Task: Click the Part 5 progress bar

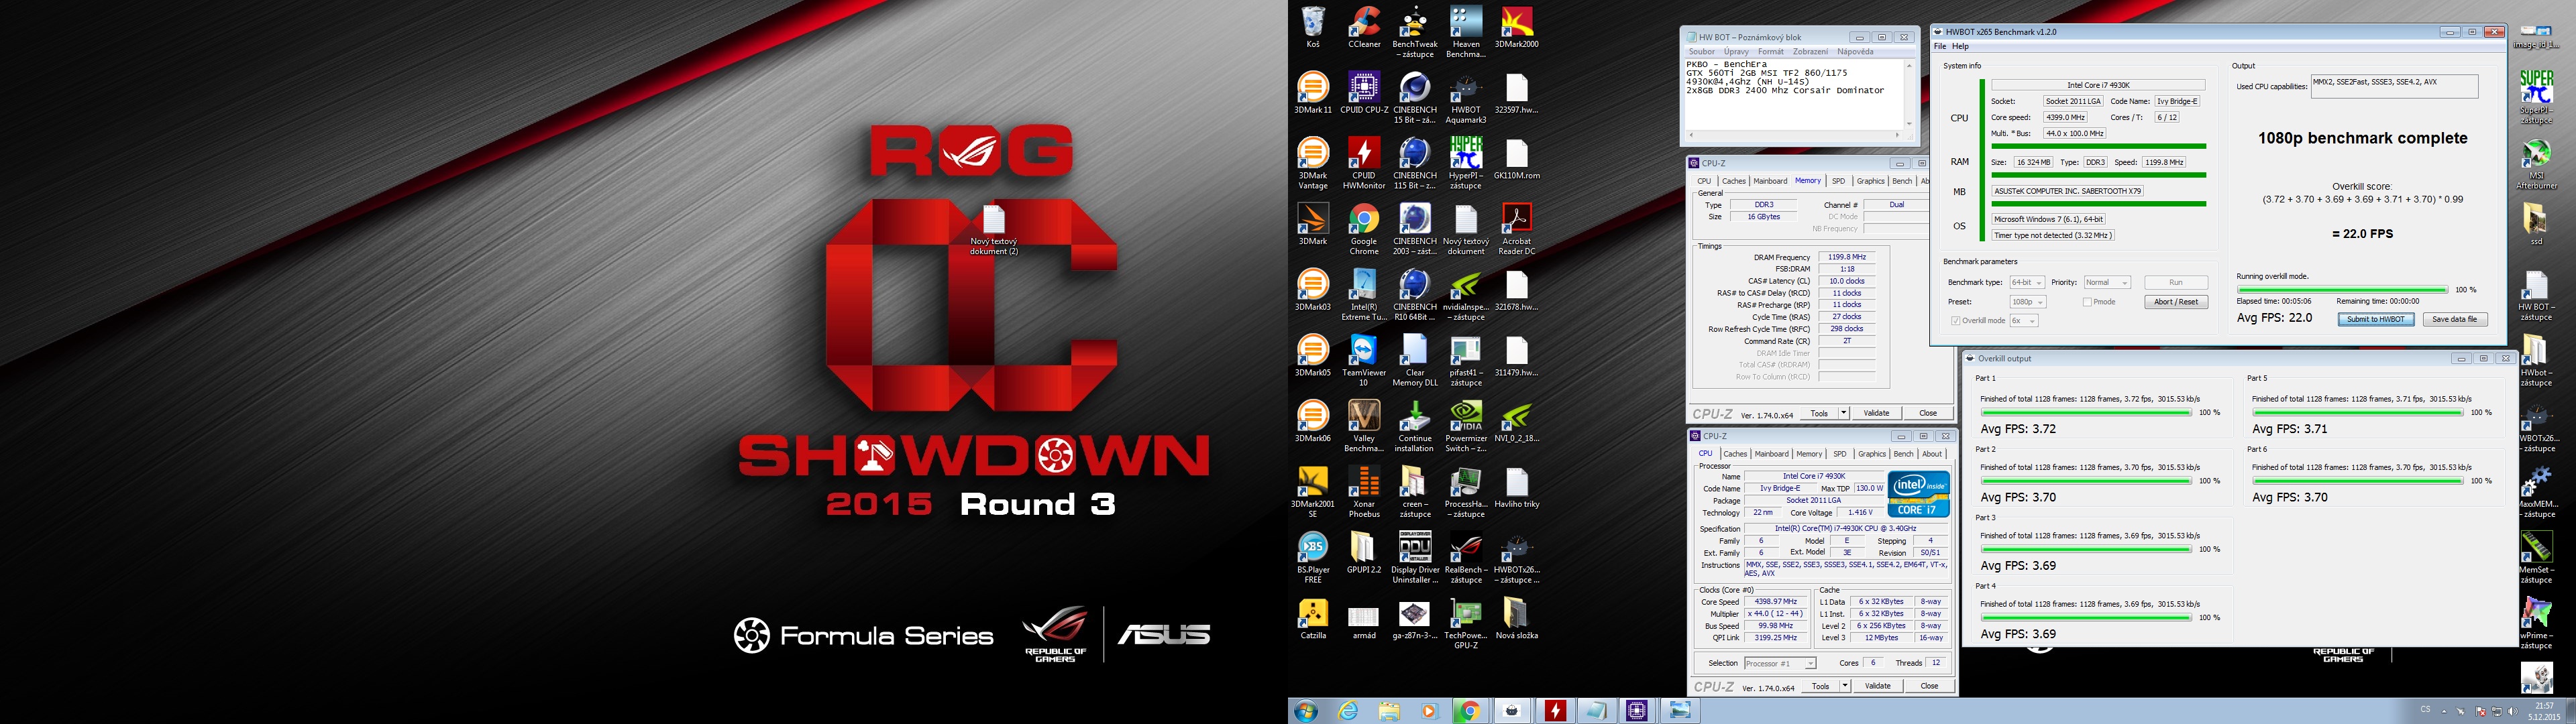Action: [x=2357, y=412]
